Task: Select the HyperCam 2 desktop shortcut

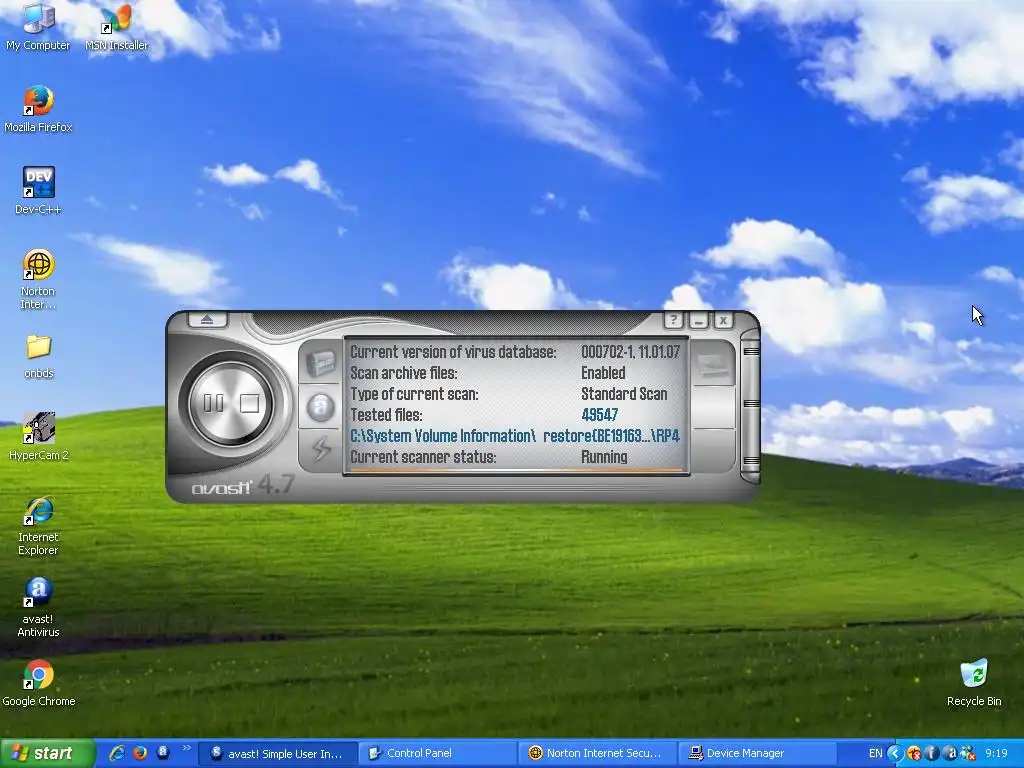Action: point(39,437)
